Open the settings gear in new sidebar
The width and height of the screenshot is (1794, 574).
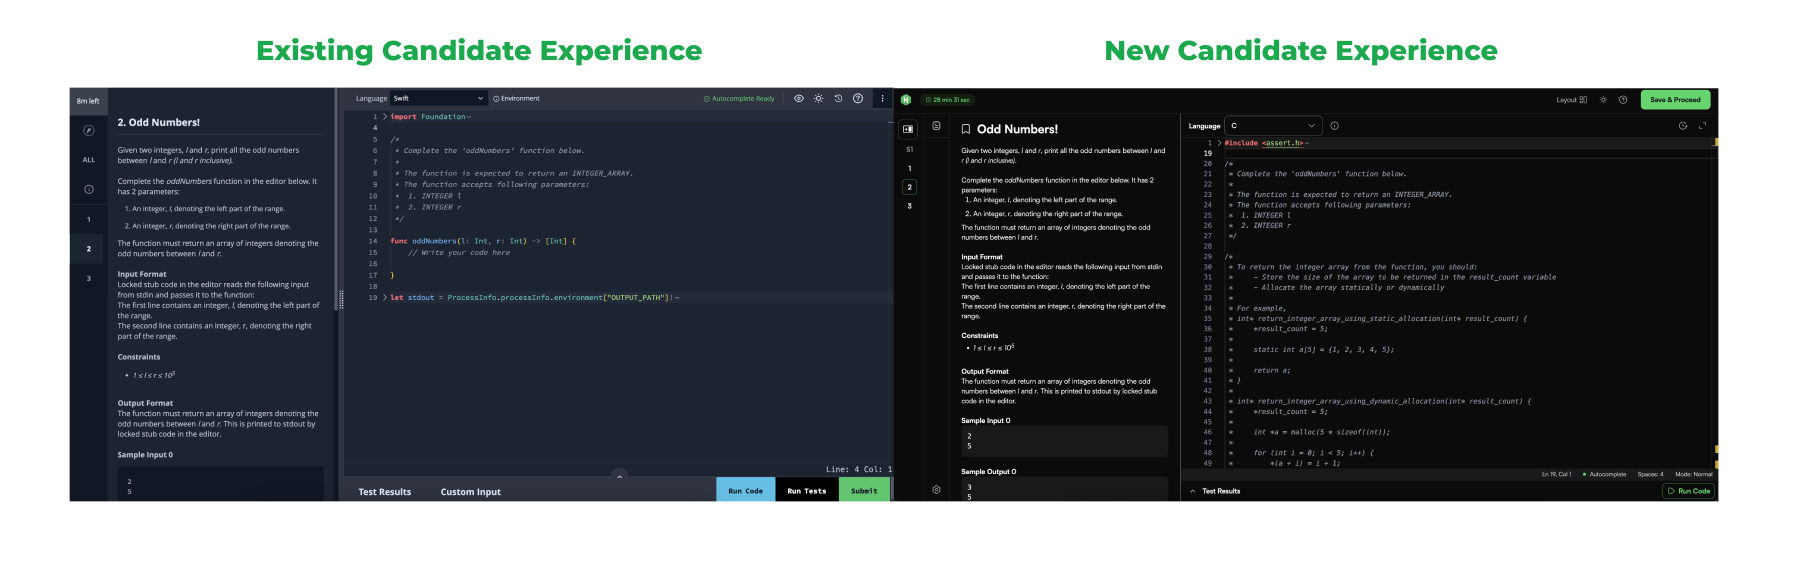936,490
